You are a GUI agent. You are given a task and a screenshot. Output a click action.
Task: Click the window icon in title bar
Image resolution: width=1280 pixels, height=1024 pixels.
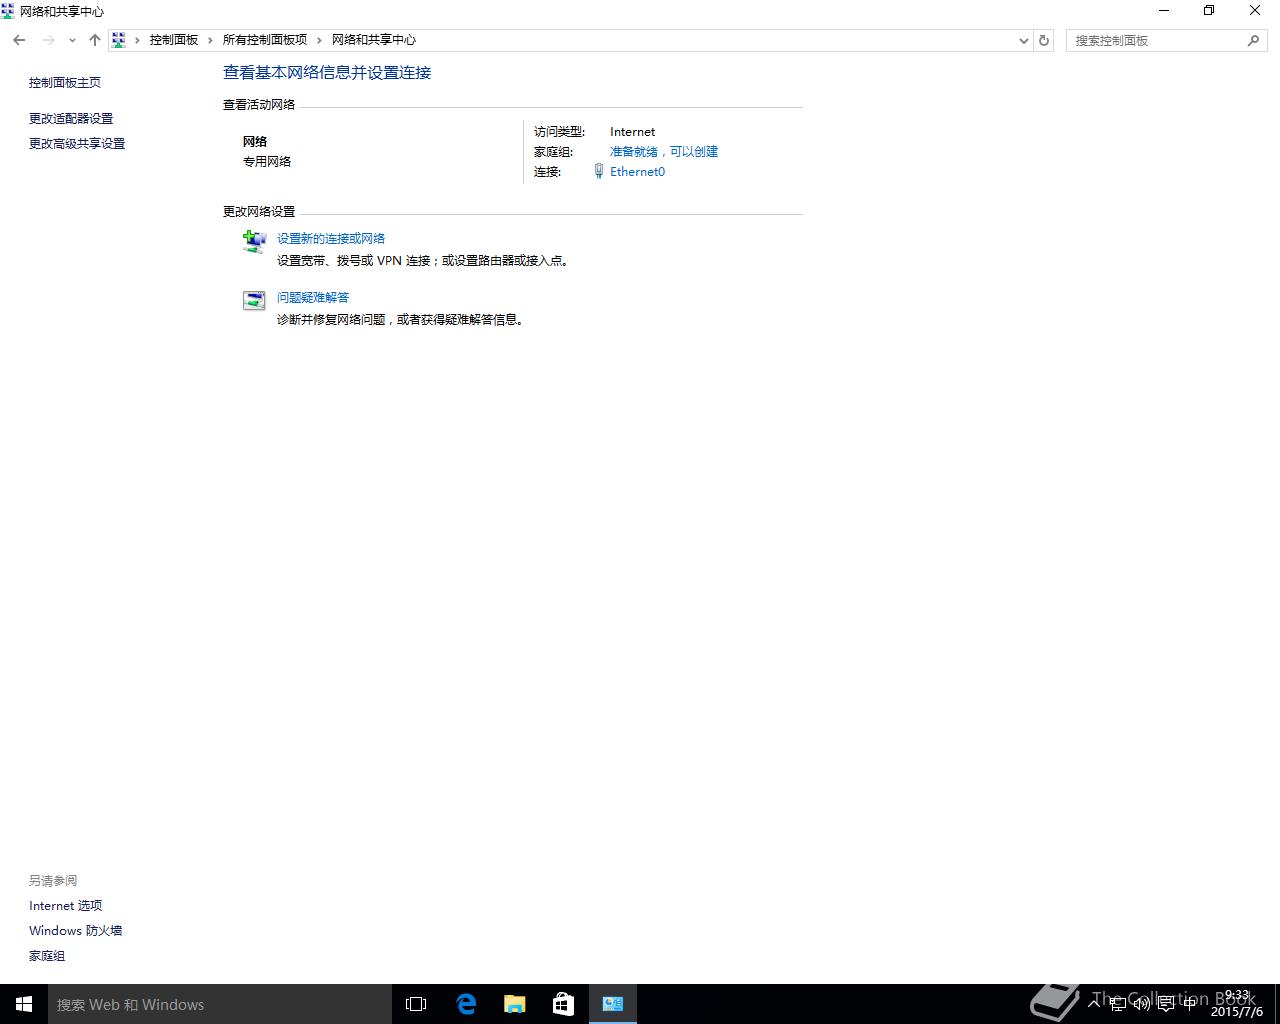8,11
